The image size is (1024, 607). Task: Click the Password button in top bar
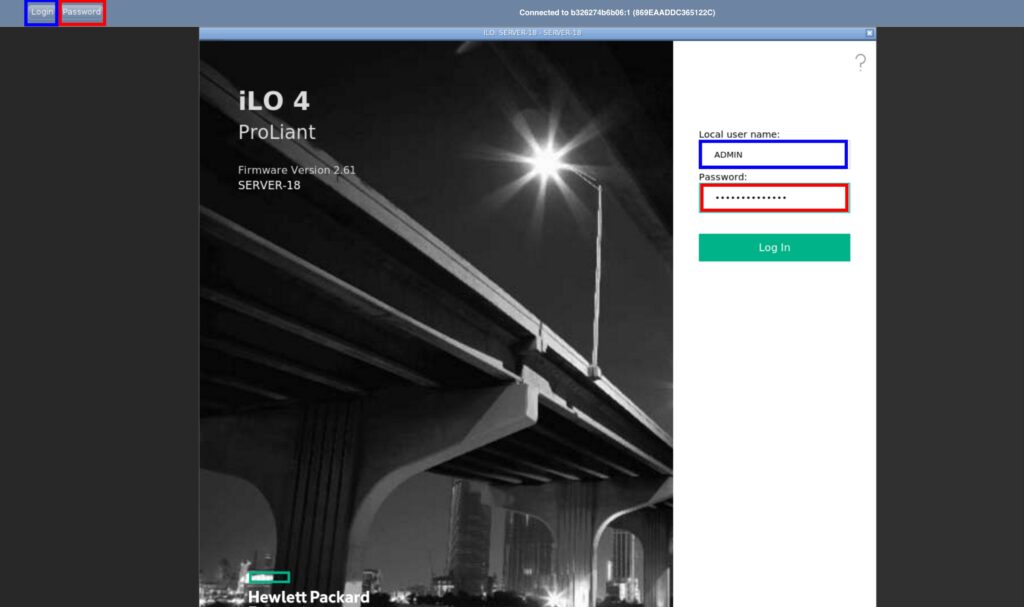(82, 12)
